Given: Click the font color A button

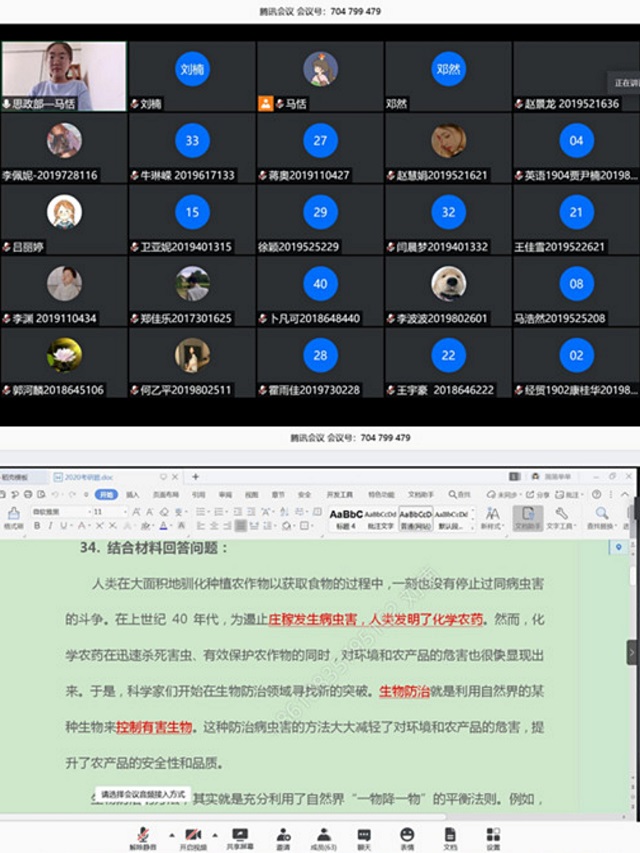Looking at the screenshot, I should (163, 526).
